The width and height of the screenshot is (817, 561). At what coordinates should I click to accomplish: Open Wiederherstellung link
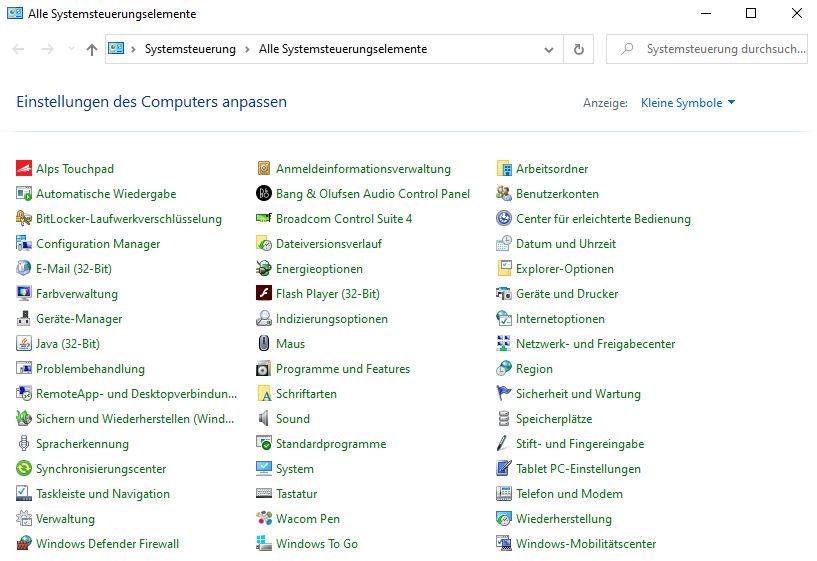564,519
